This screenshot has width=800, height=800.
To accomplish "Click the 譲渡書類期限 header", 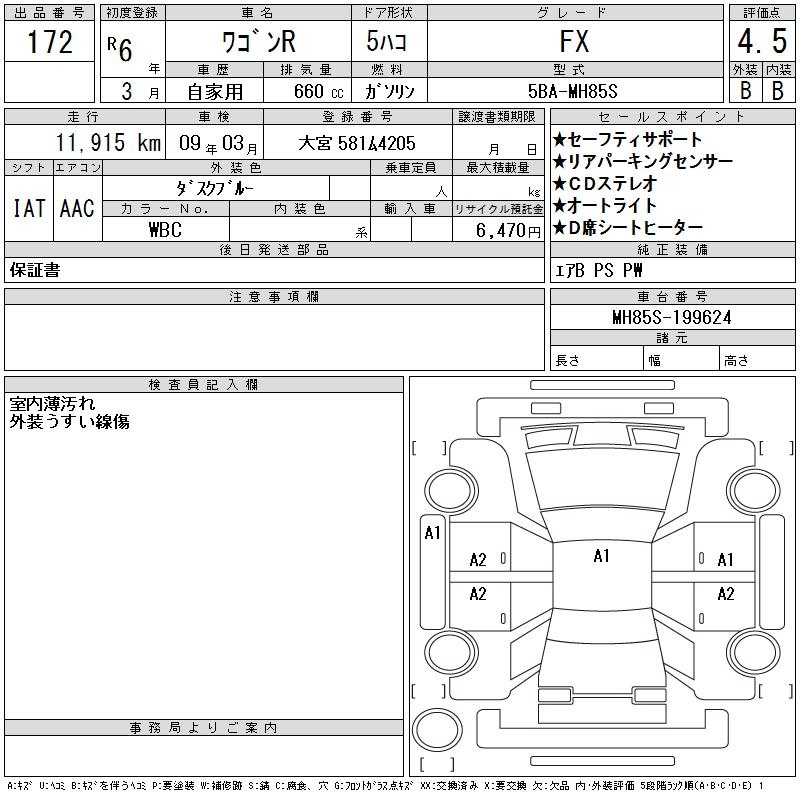I will 497,116.
